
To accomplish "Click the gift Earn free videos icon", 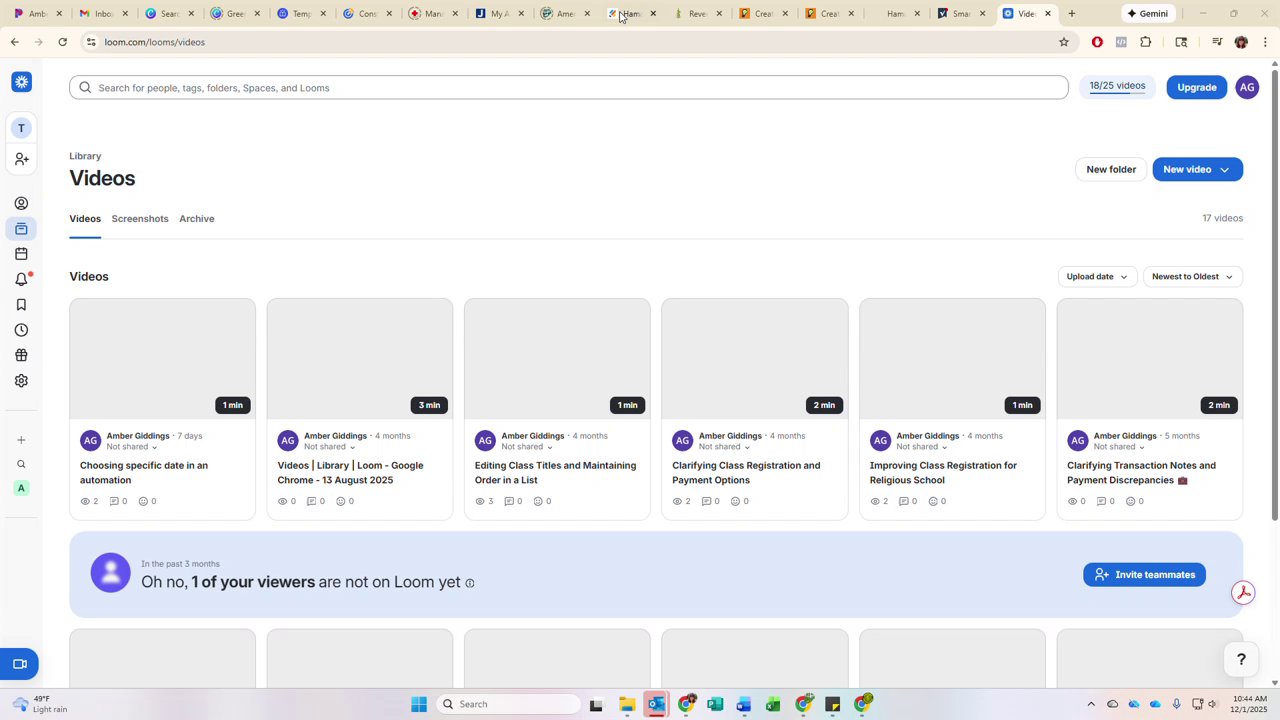I will 21,355.
